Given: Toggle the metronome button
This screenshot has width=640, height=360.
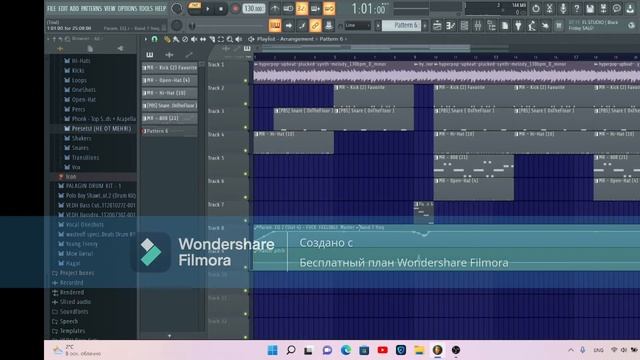Looking at the screenshot, I should [x=275, y=9].
